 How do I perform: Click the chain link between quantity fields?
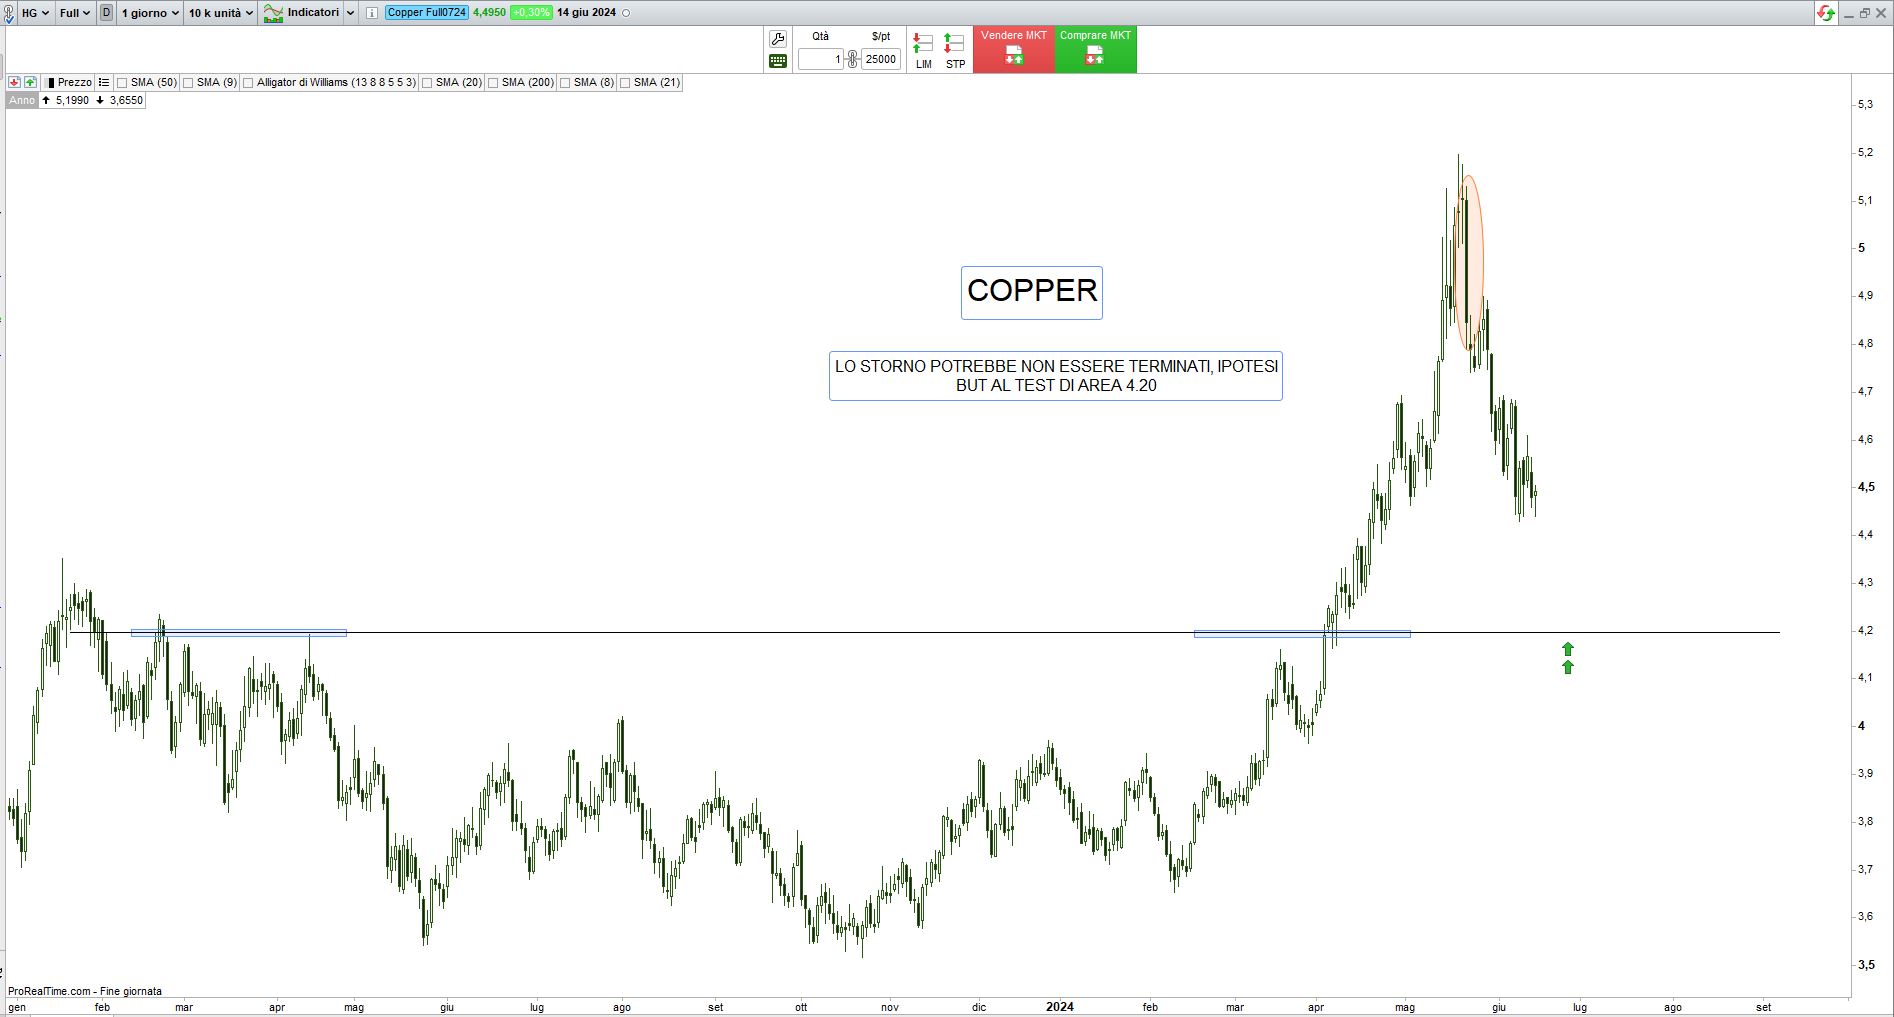click(x=853, y=59)
